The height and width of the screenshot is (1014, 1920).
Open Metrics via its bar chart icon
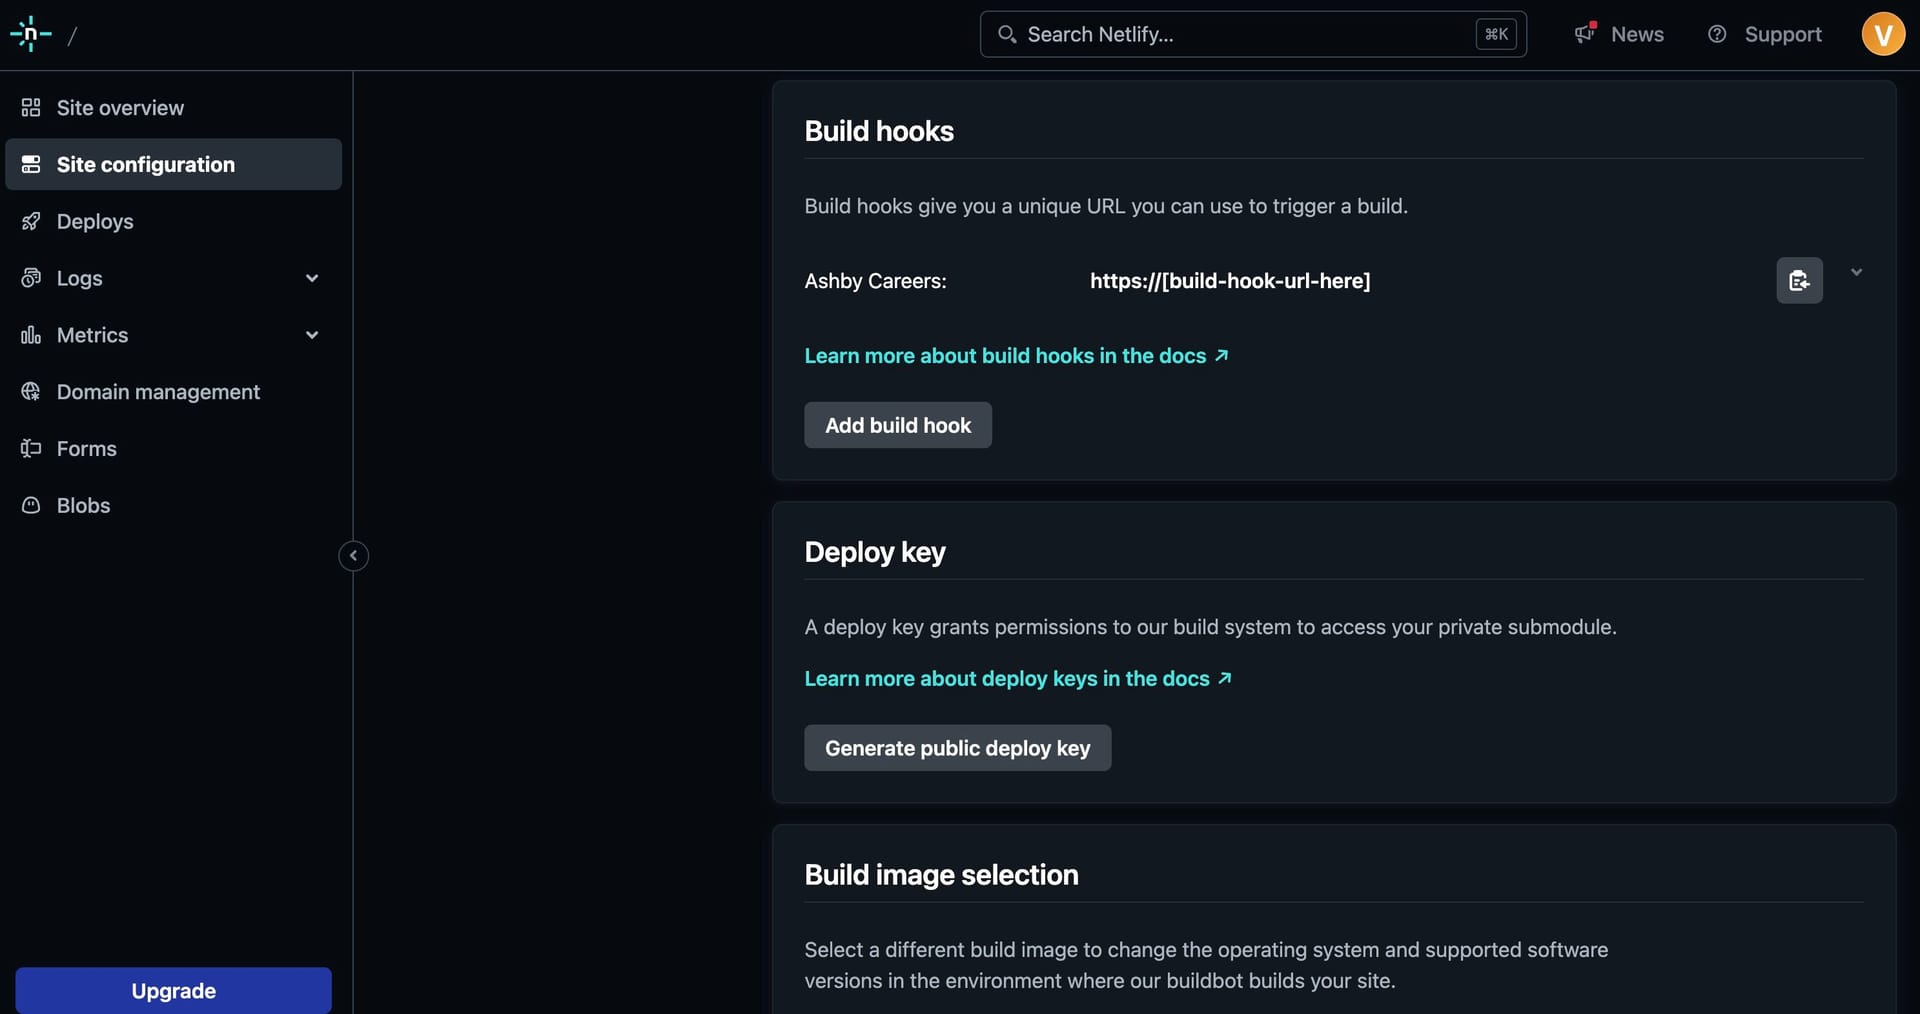32,335
